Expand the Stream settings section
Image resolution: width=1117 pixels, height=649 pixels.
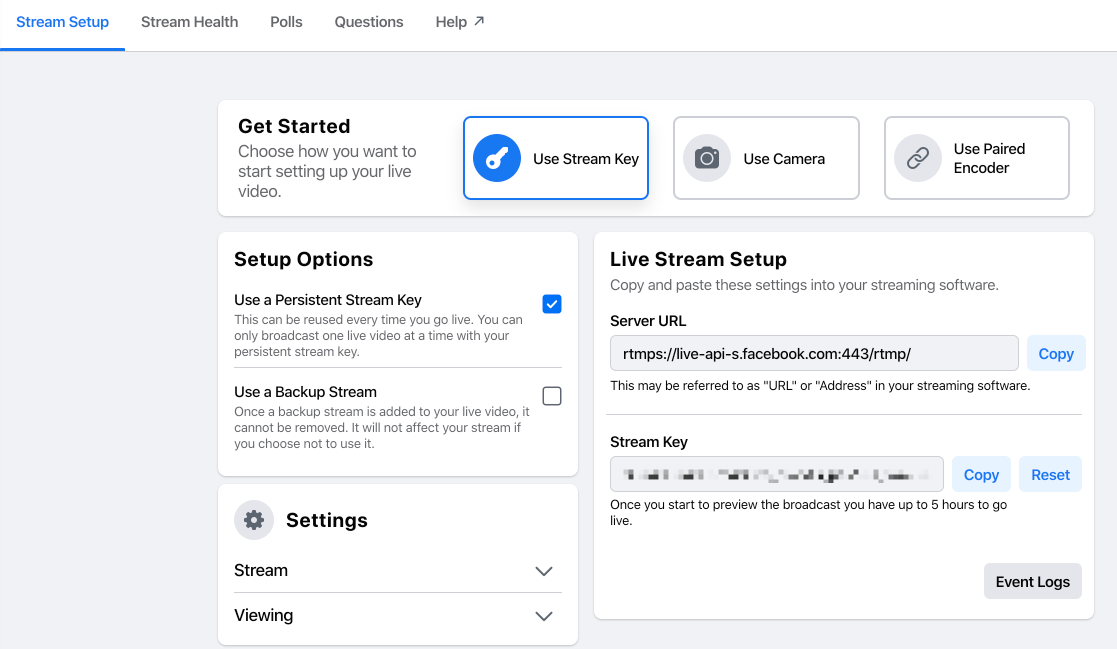[398, 571]
